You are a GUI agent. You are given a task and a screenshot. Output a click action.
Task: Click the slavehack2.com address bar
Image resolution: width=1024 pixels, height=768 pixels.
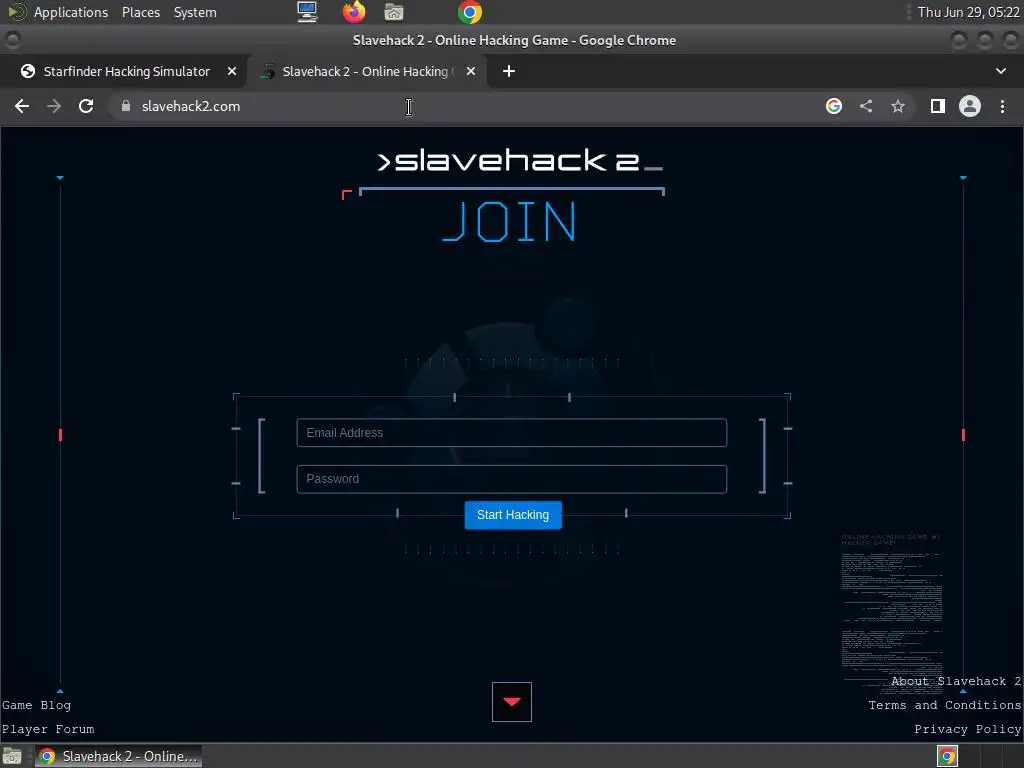[464, 106]
